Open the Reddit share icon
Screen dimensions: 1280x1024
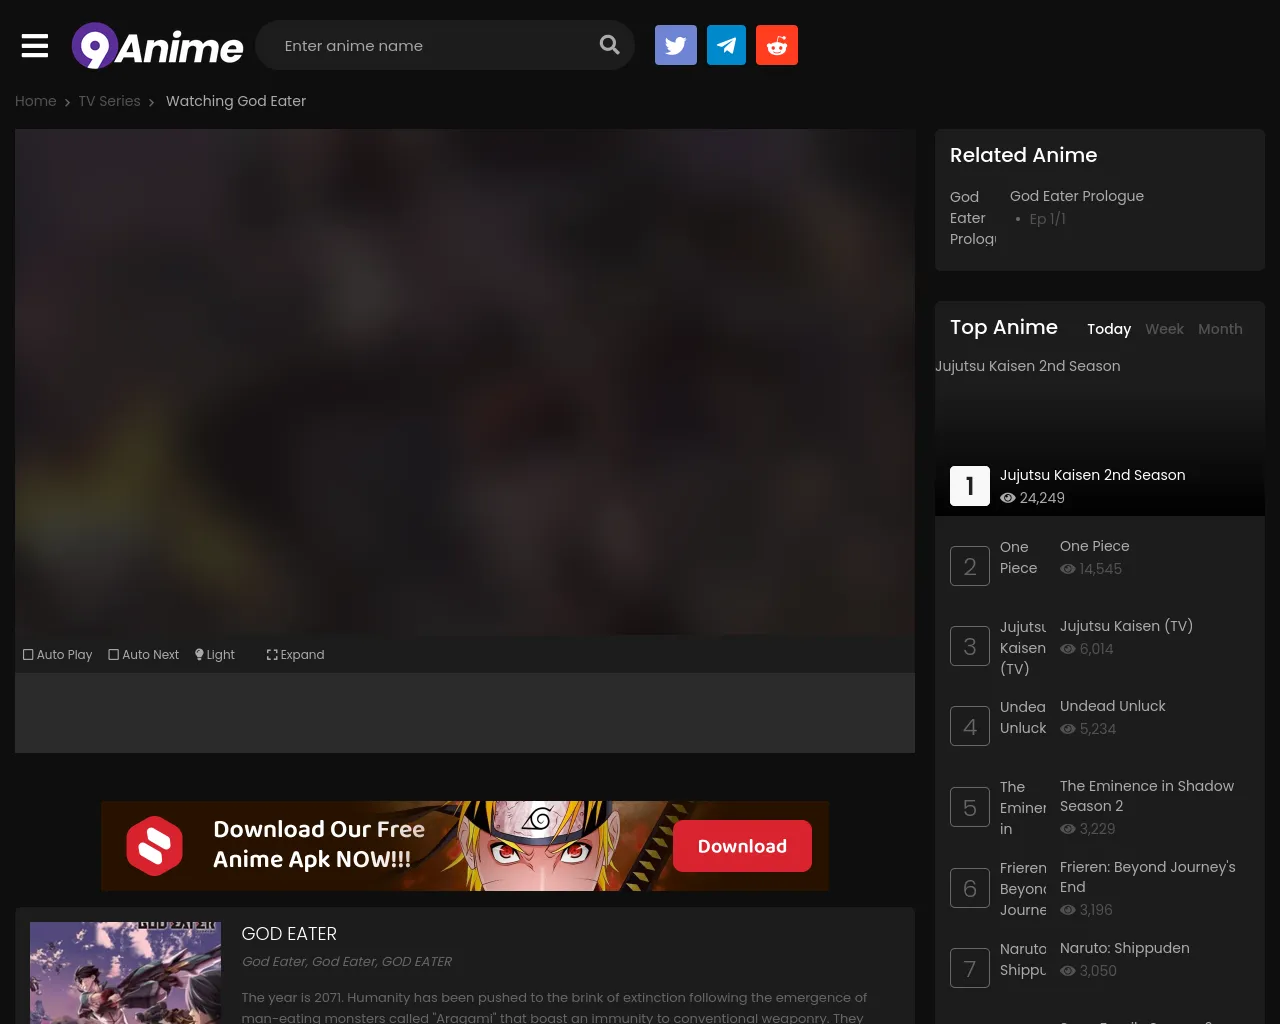pos(777,46)
